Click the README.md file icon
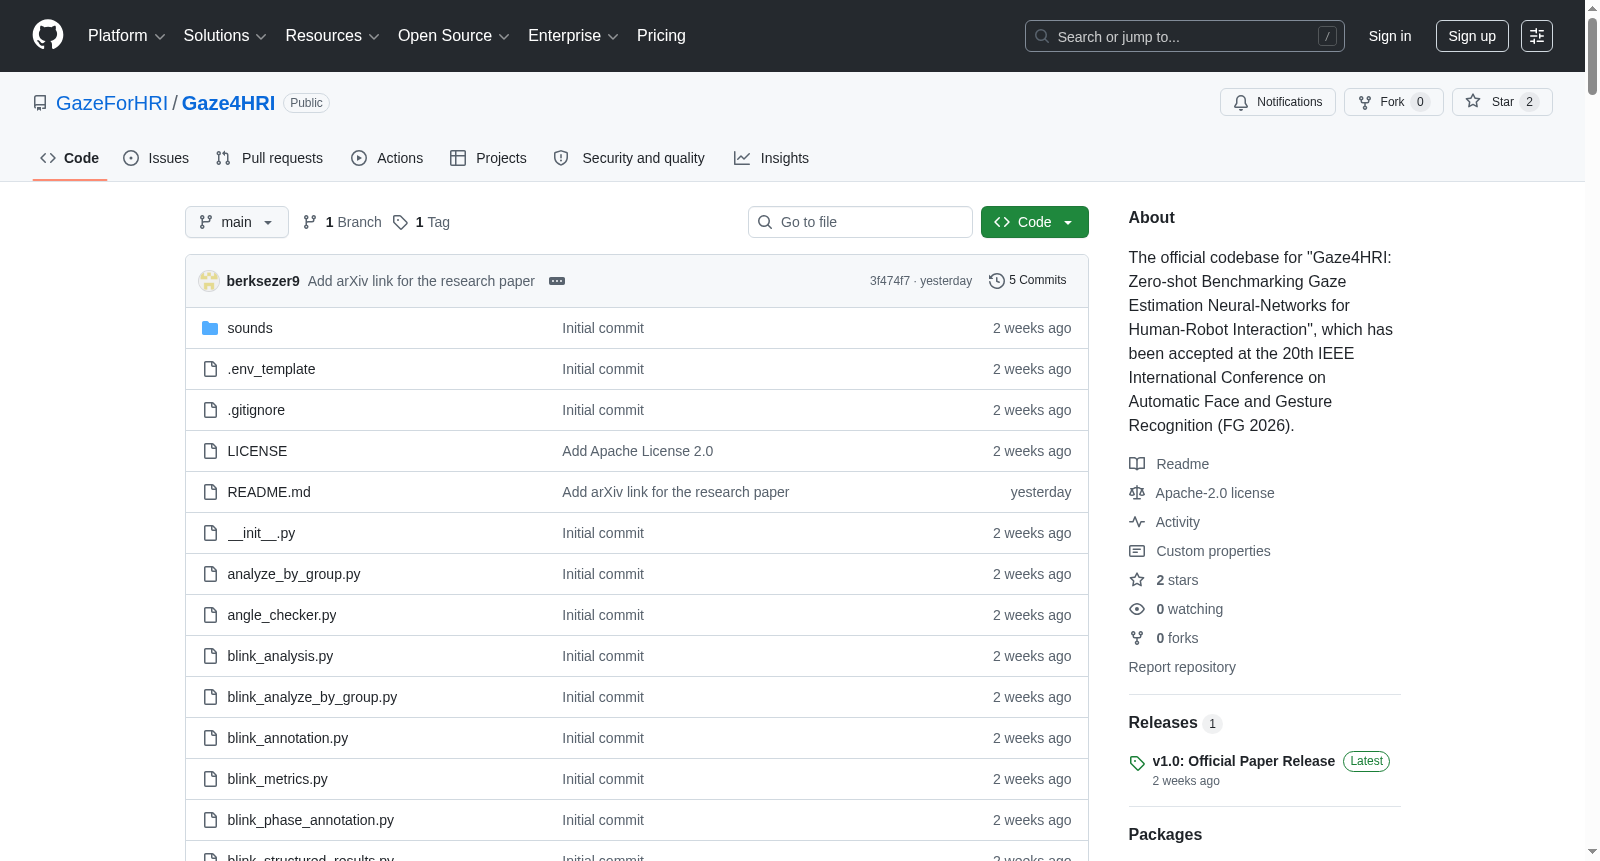This screenshot has height=861, width=1600. (x=210, y=492)
